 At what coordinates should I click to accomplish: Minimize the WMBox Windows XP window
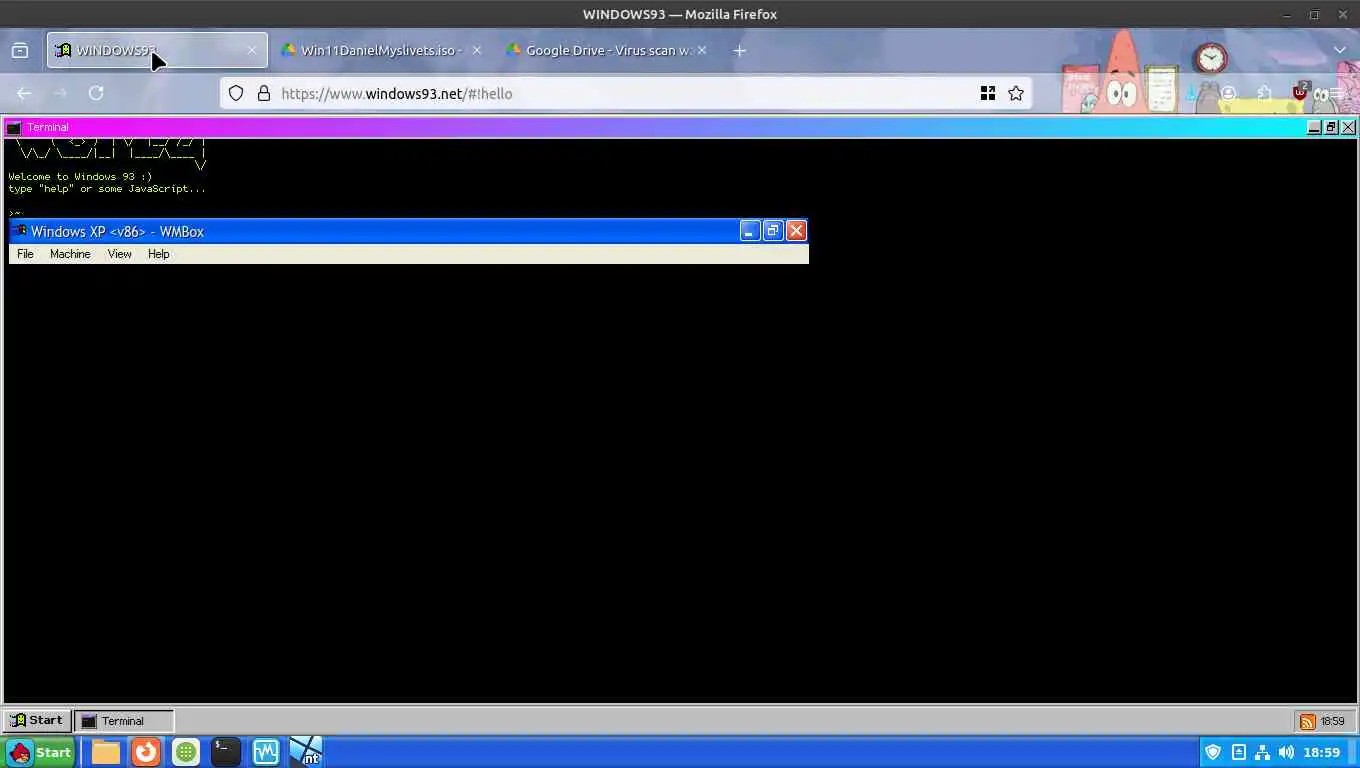pyautogui.click(x=750, y=231)
